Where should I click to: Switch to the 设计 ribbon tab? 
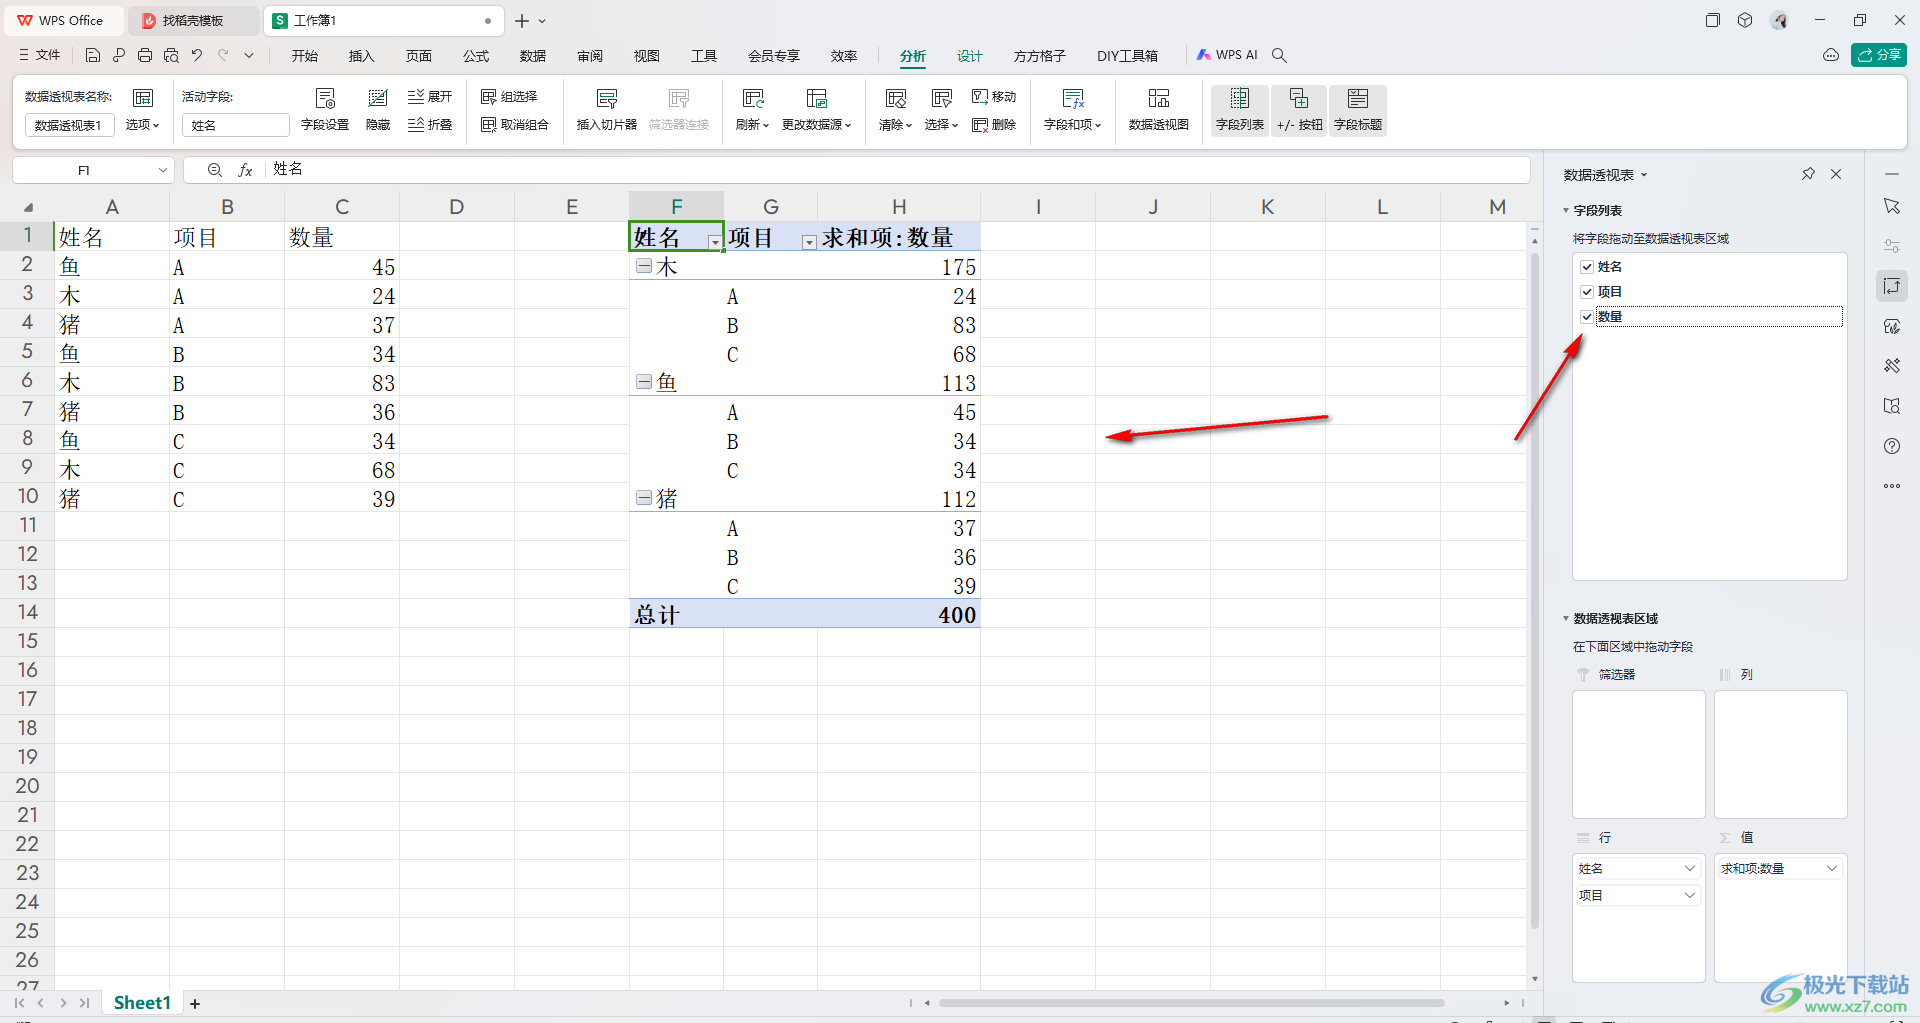[x=970, y=56]
